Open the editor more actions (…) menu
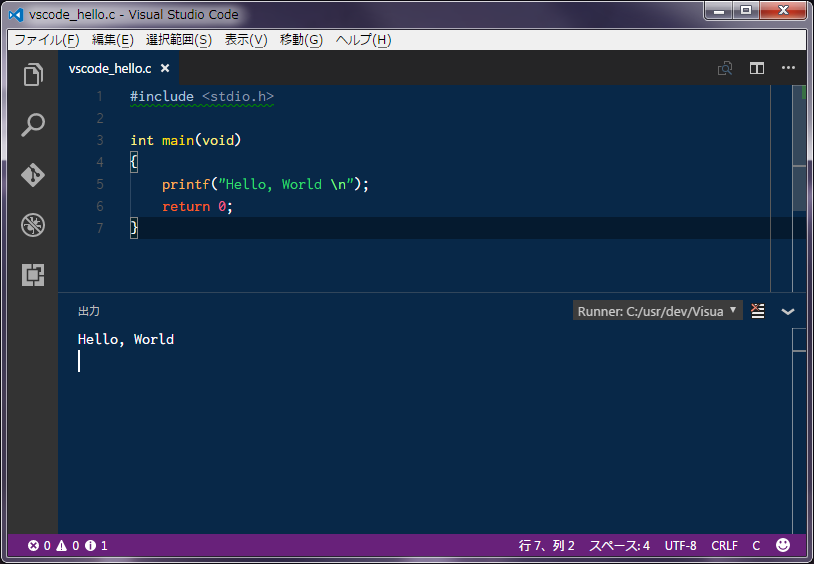Image resolution: width=814 pixels, height=564 pixels. pyautogui.click(x=788, y=68)
